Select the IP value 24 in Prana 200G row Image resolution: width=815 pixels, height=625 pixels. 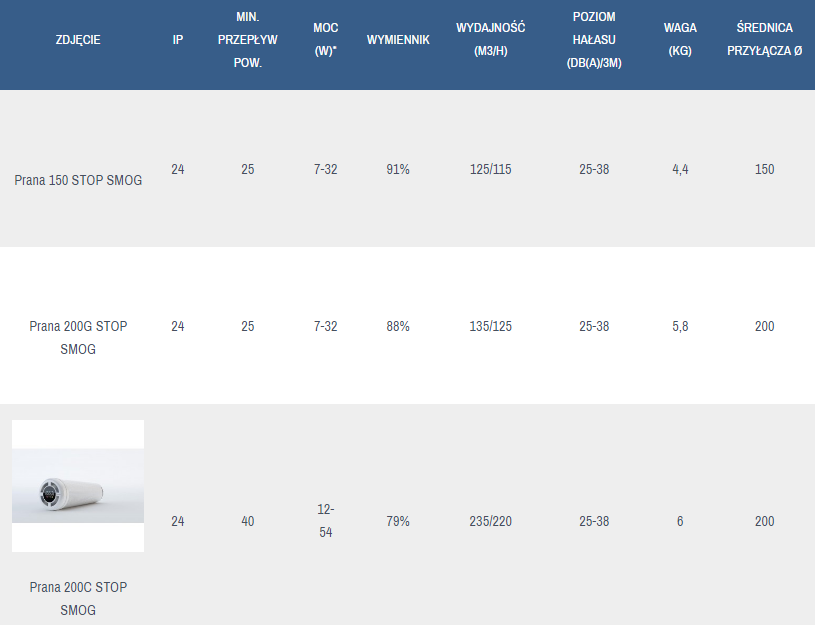[178, 326]
